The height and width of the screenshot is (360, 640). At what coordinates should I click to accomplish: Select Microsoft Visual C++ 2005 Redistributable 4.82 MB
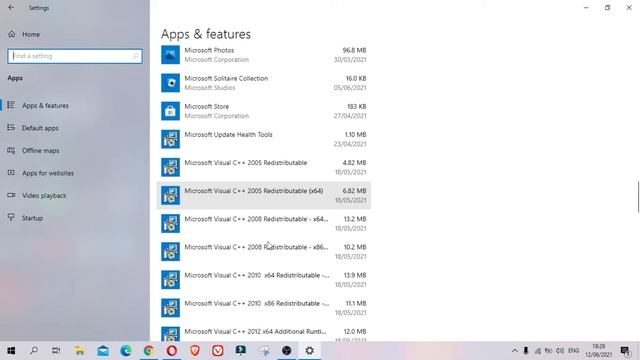(264, 167)
